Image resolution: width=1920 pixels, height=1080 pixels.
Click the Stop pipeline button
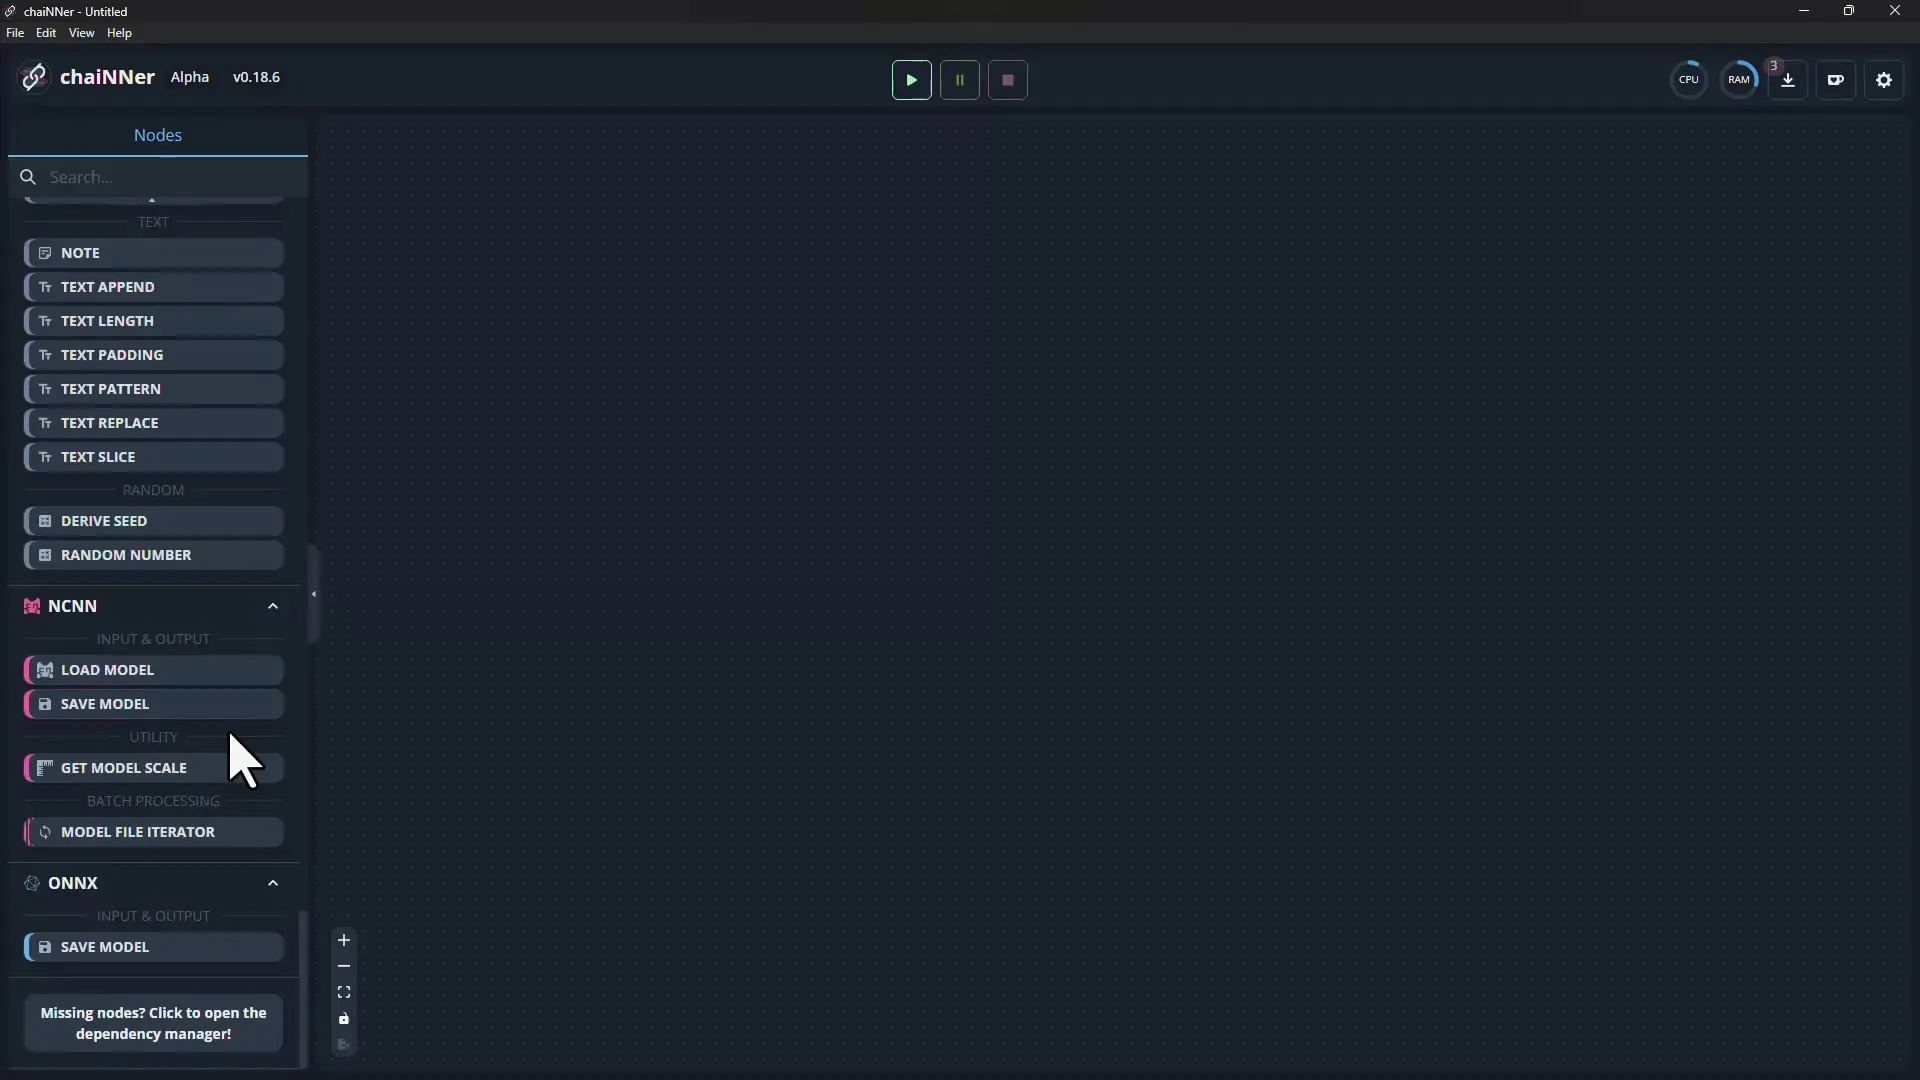pyautogui.click(x=1007, y=80)
